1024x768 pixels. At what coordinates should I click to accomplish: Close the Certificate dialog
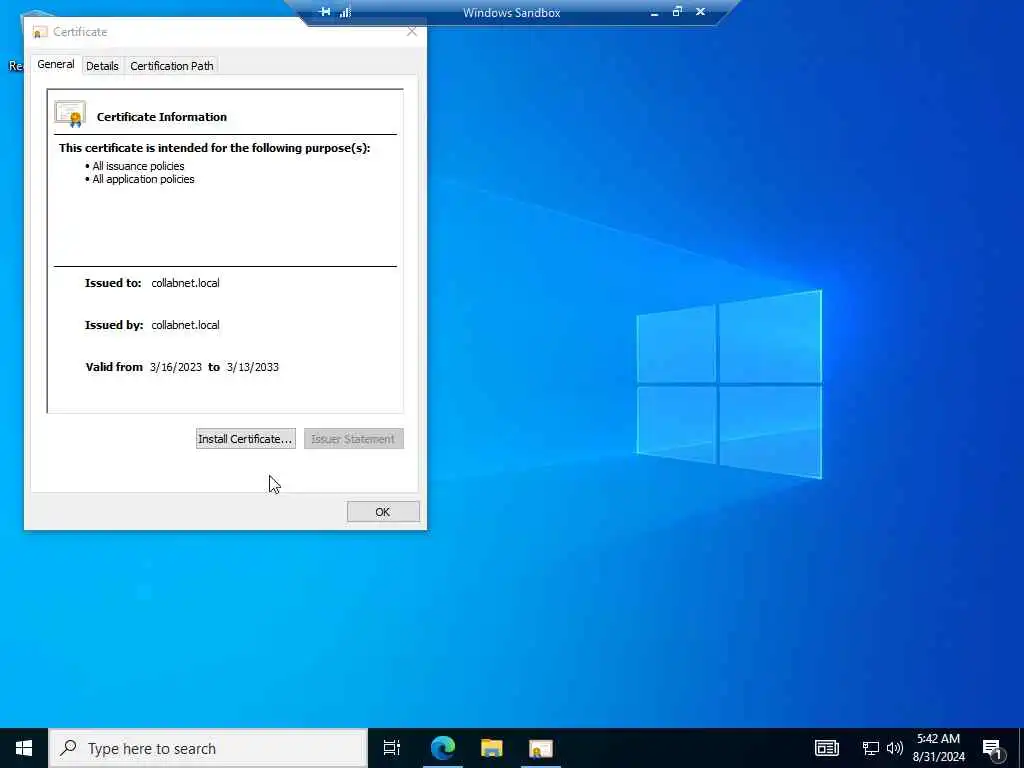tap(411, 31)
